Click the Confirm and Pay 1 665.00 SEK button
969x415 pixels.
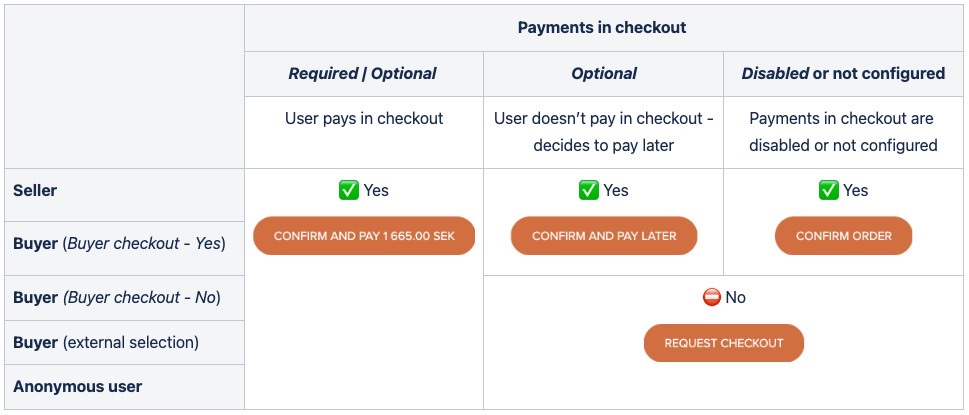coord(364,236)
